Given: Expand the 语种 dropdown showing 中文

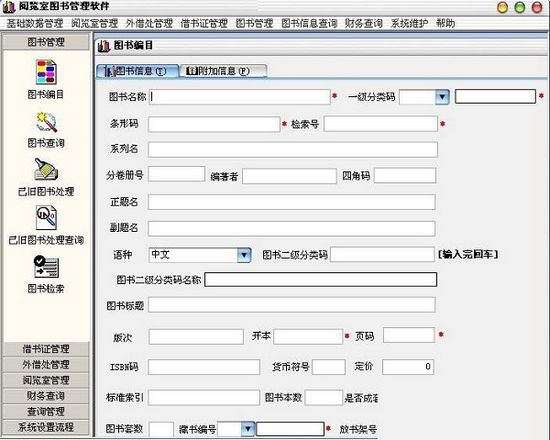Looking at the screenshot, I should click(x=244, y=255).
